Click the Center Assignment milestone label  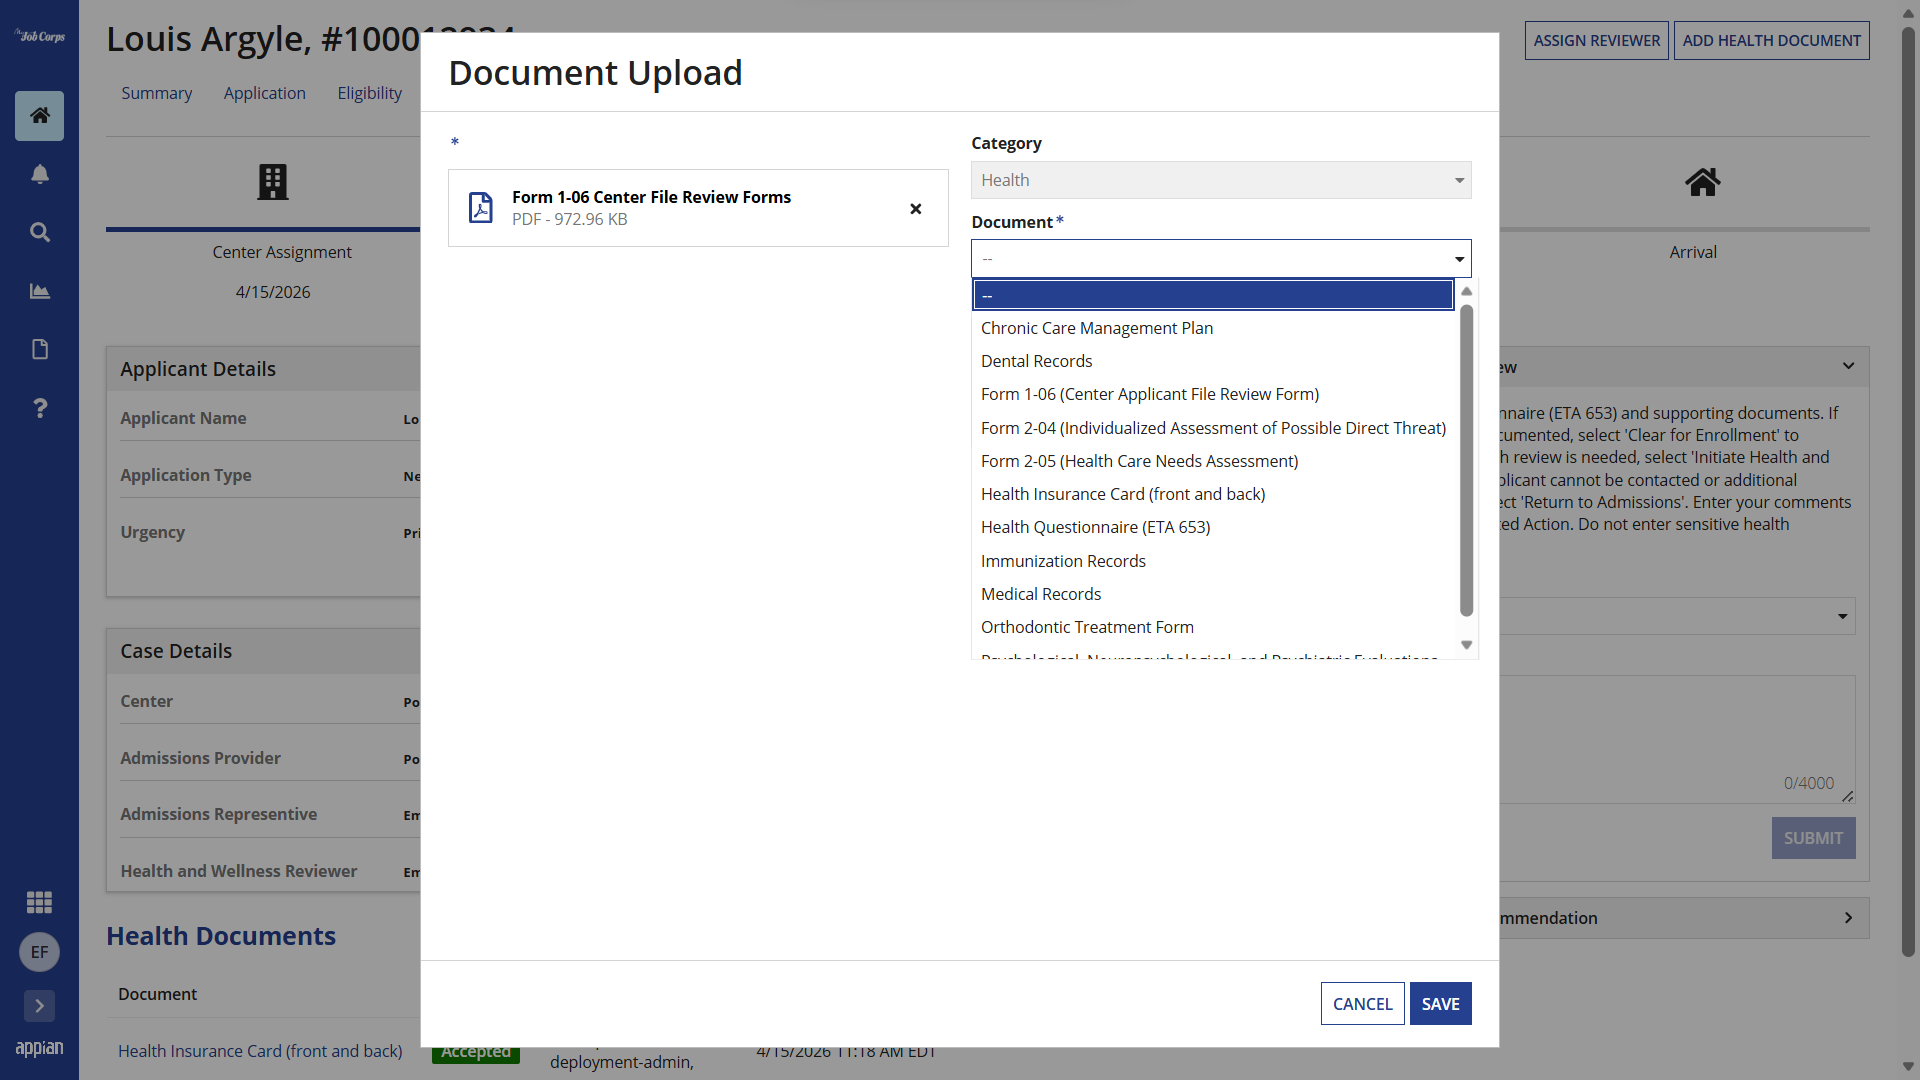[282, 252]
